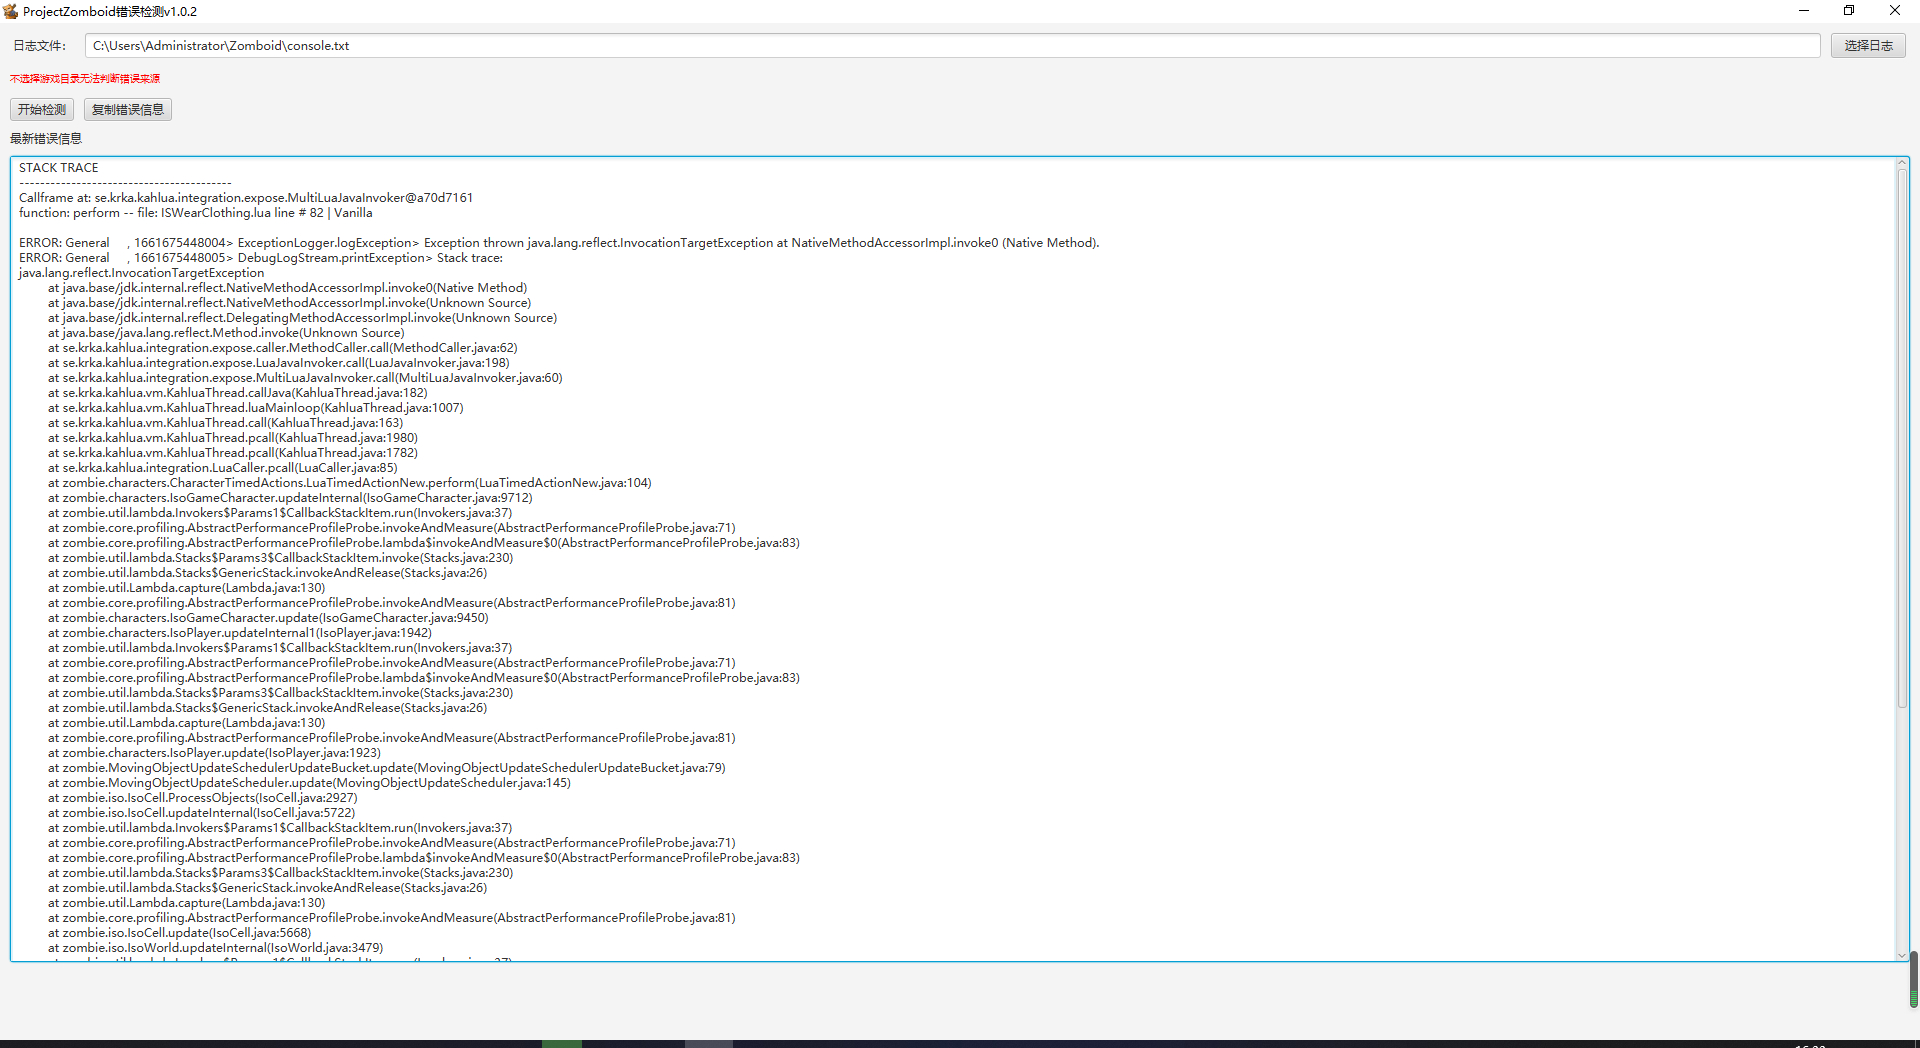This screenshot has height=1048, width=1920.
Task: Click the 最新错误信息 label
Action: pos(46,139)
